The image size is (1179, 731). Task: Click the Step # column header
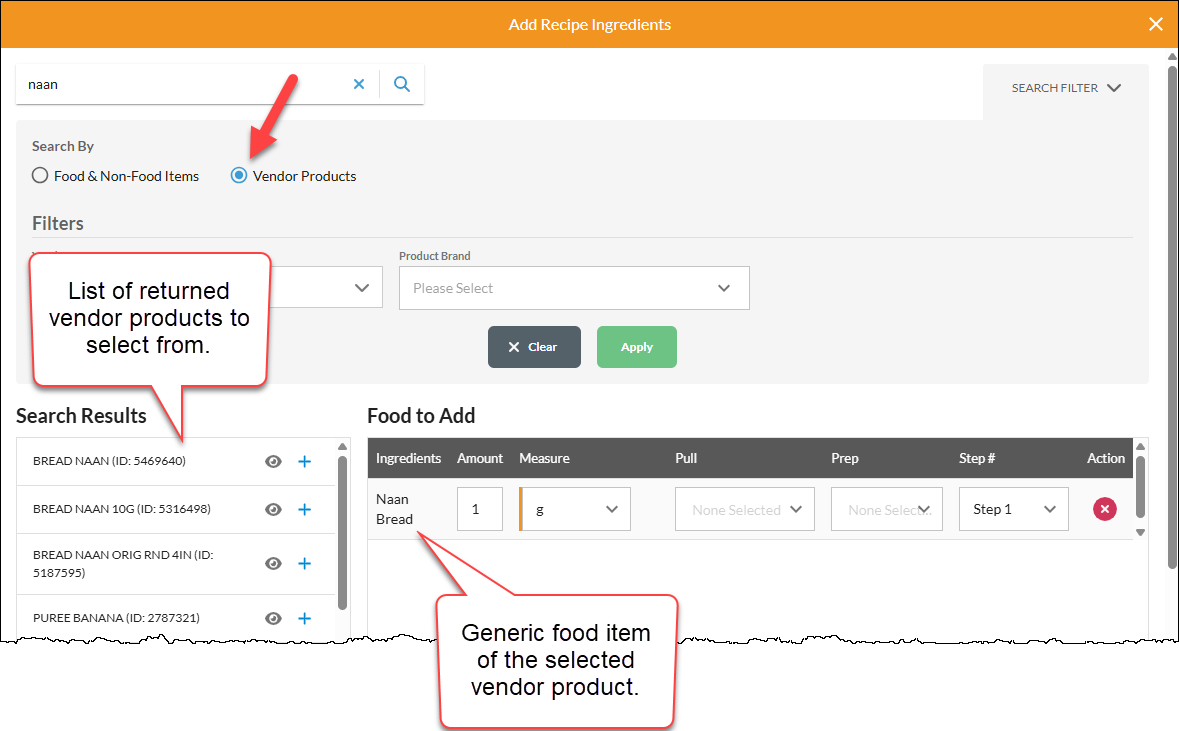[x=977, y=458]
